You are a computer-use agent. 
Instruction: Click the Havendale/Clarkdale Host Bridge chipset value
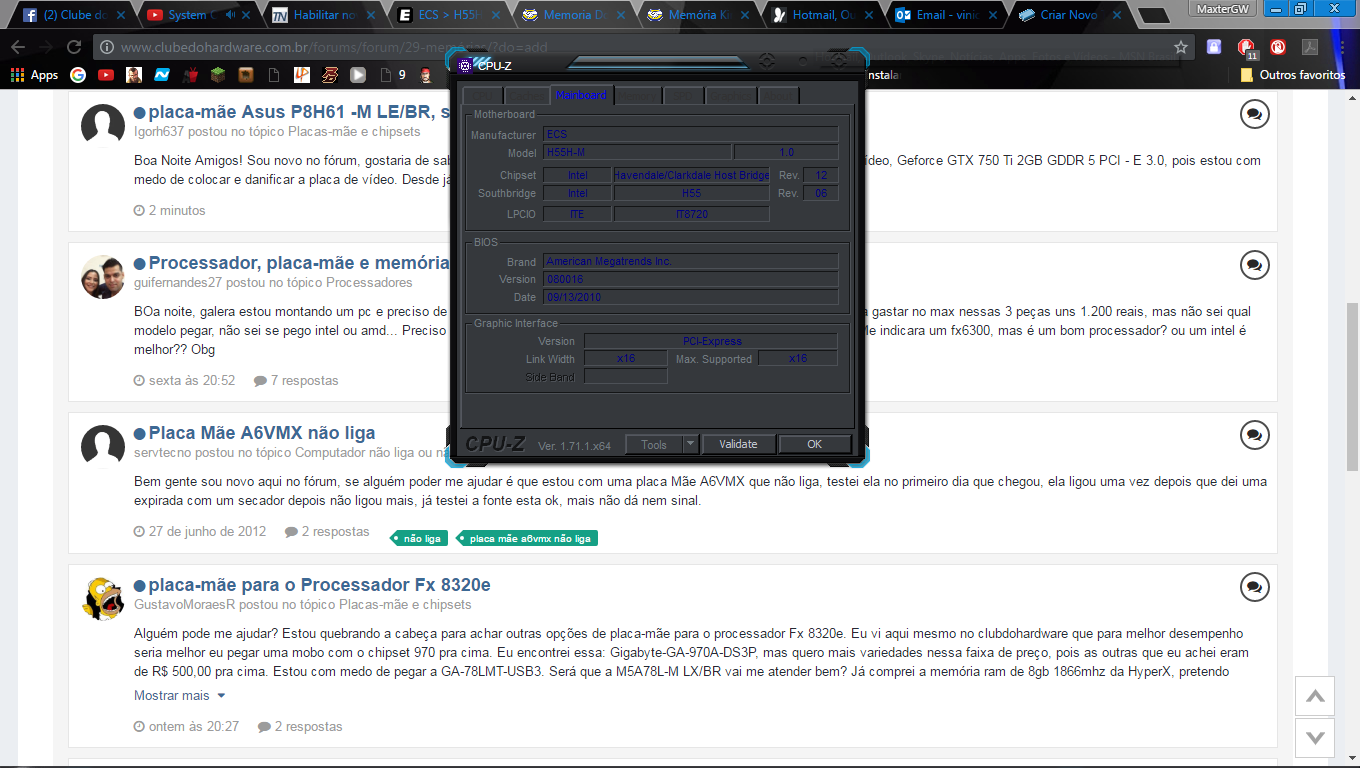pos(692,175)
